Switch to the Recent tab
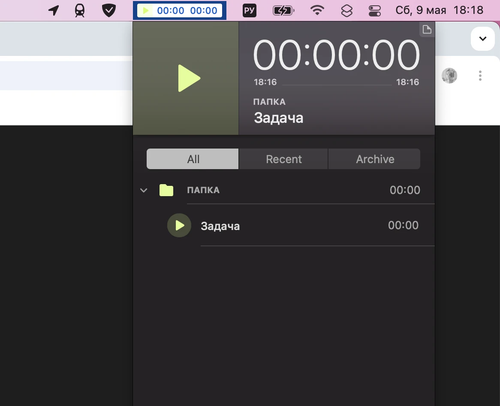The width and height of the screenshot is (500, 406). pyautogui.click(x=284, y=159)
